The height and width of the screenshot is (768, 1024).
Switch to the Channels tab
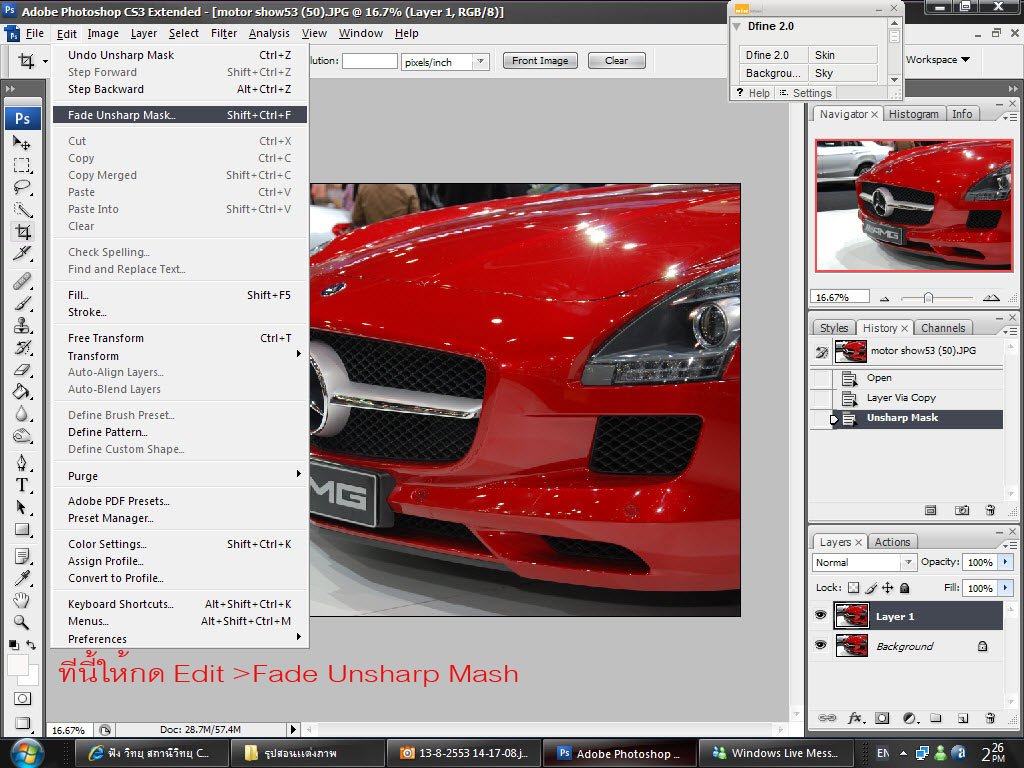click(x=942, y=328)
